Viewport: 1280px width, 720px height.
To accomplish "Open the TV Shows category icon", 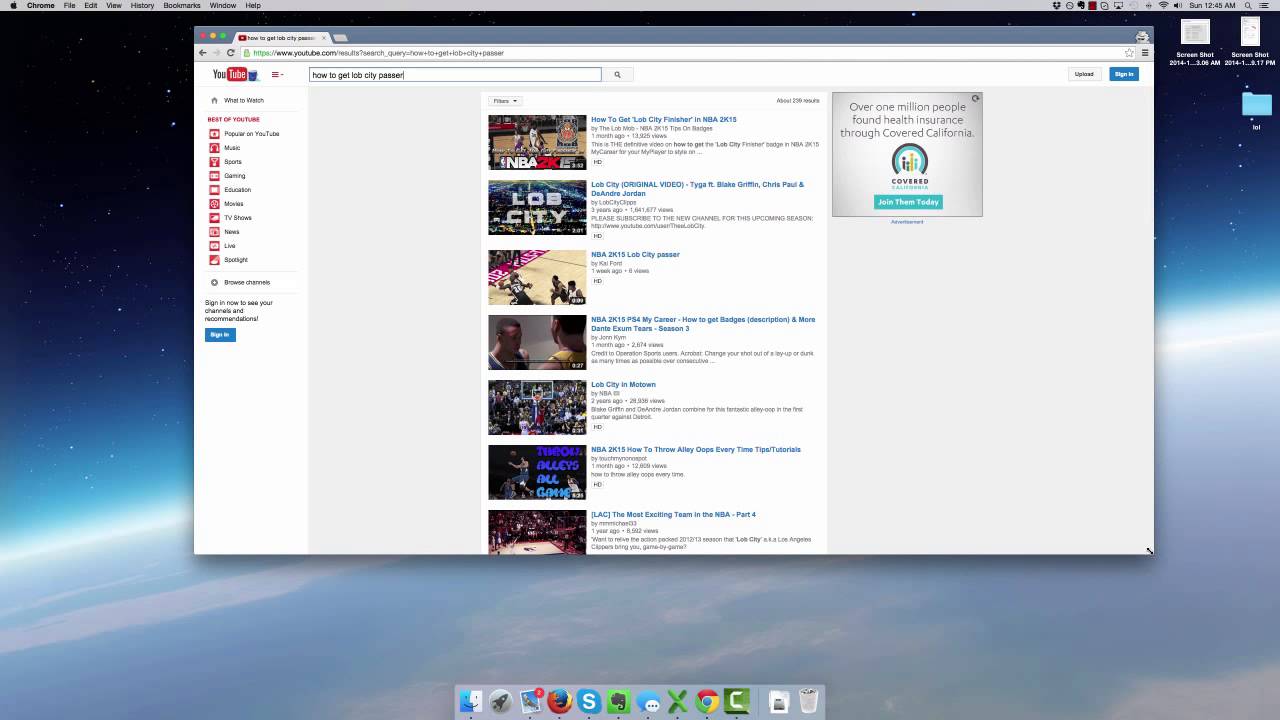I will pos(214,218).
